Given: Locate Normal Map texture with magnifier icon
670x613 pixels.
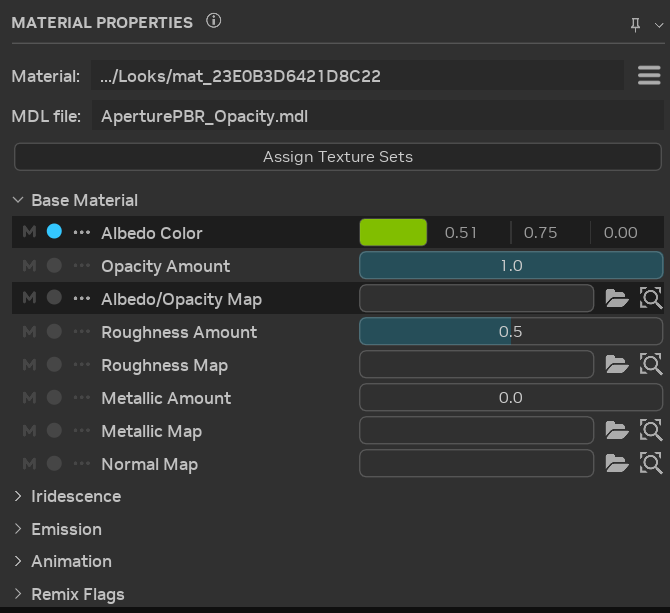Looking at the screenshot, I should click(651, 464).
